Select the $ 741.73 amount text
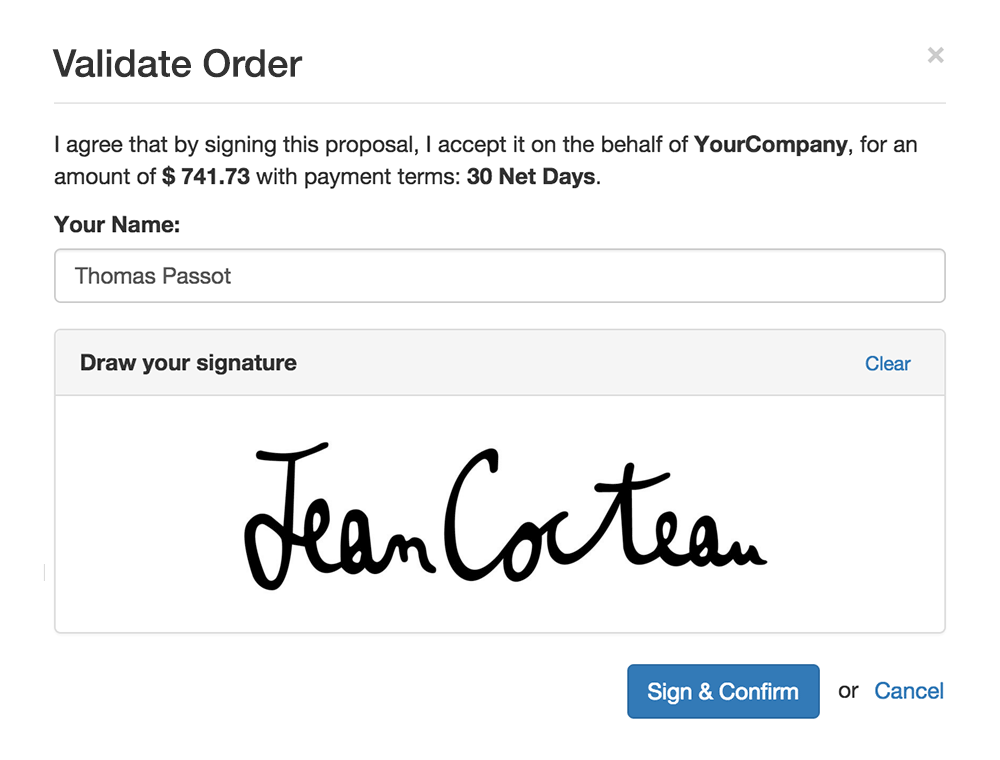Viewport: 1000px width, 760px height. [206, 178]
